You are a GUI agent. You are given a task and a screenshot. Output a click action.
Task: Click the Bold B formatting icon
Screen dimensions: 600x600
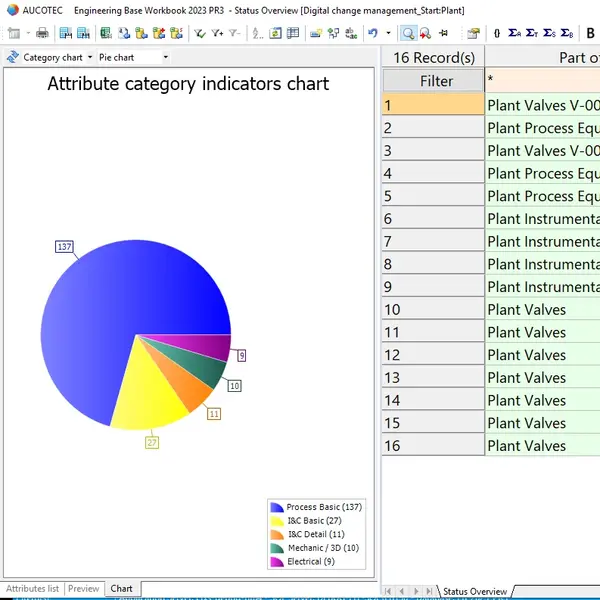tap(590, 33)
